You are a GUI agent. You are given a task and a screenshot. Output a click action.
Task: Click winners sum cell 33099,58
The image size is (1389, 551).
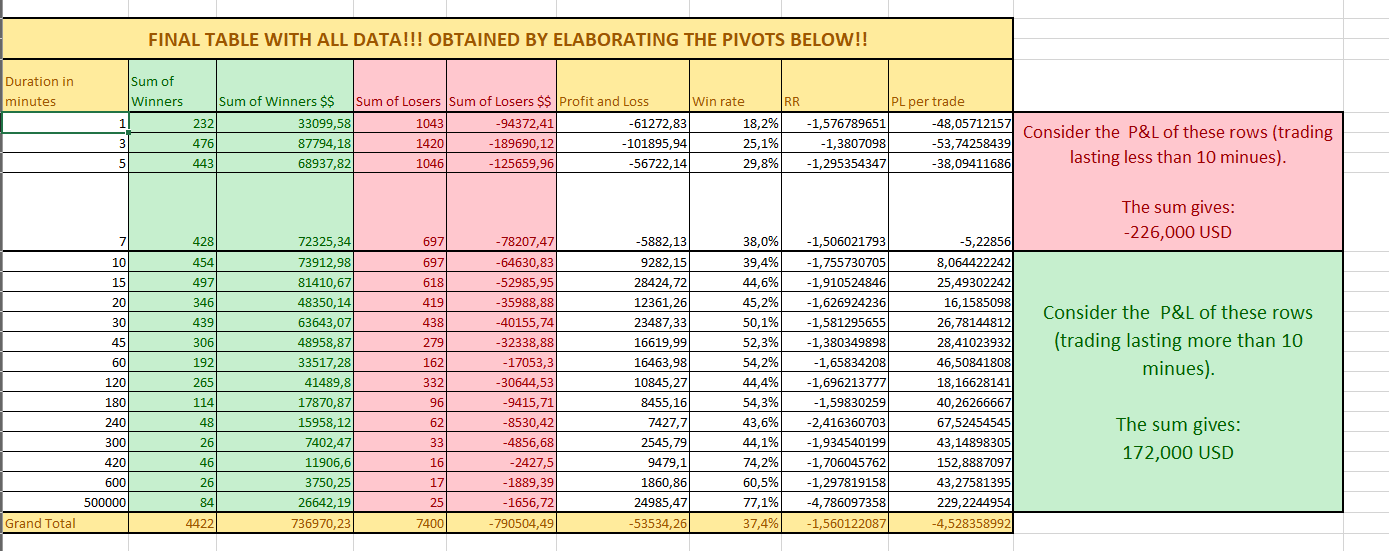click(285, 123)
